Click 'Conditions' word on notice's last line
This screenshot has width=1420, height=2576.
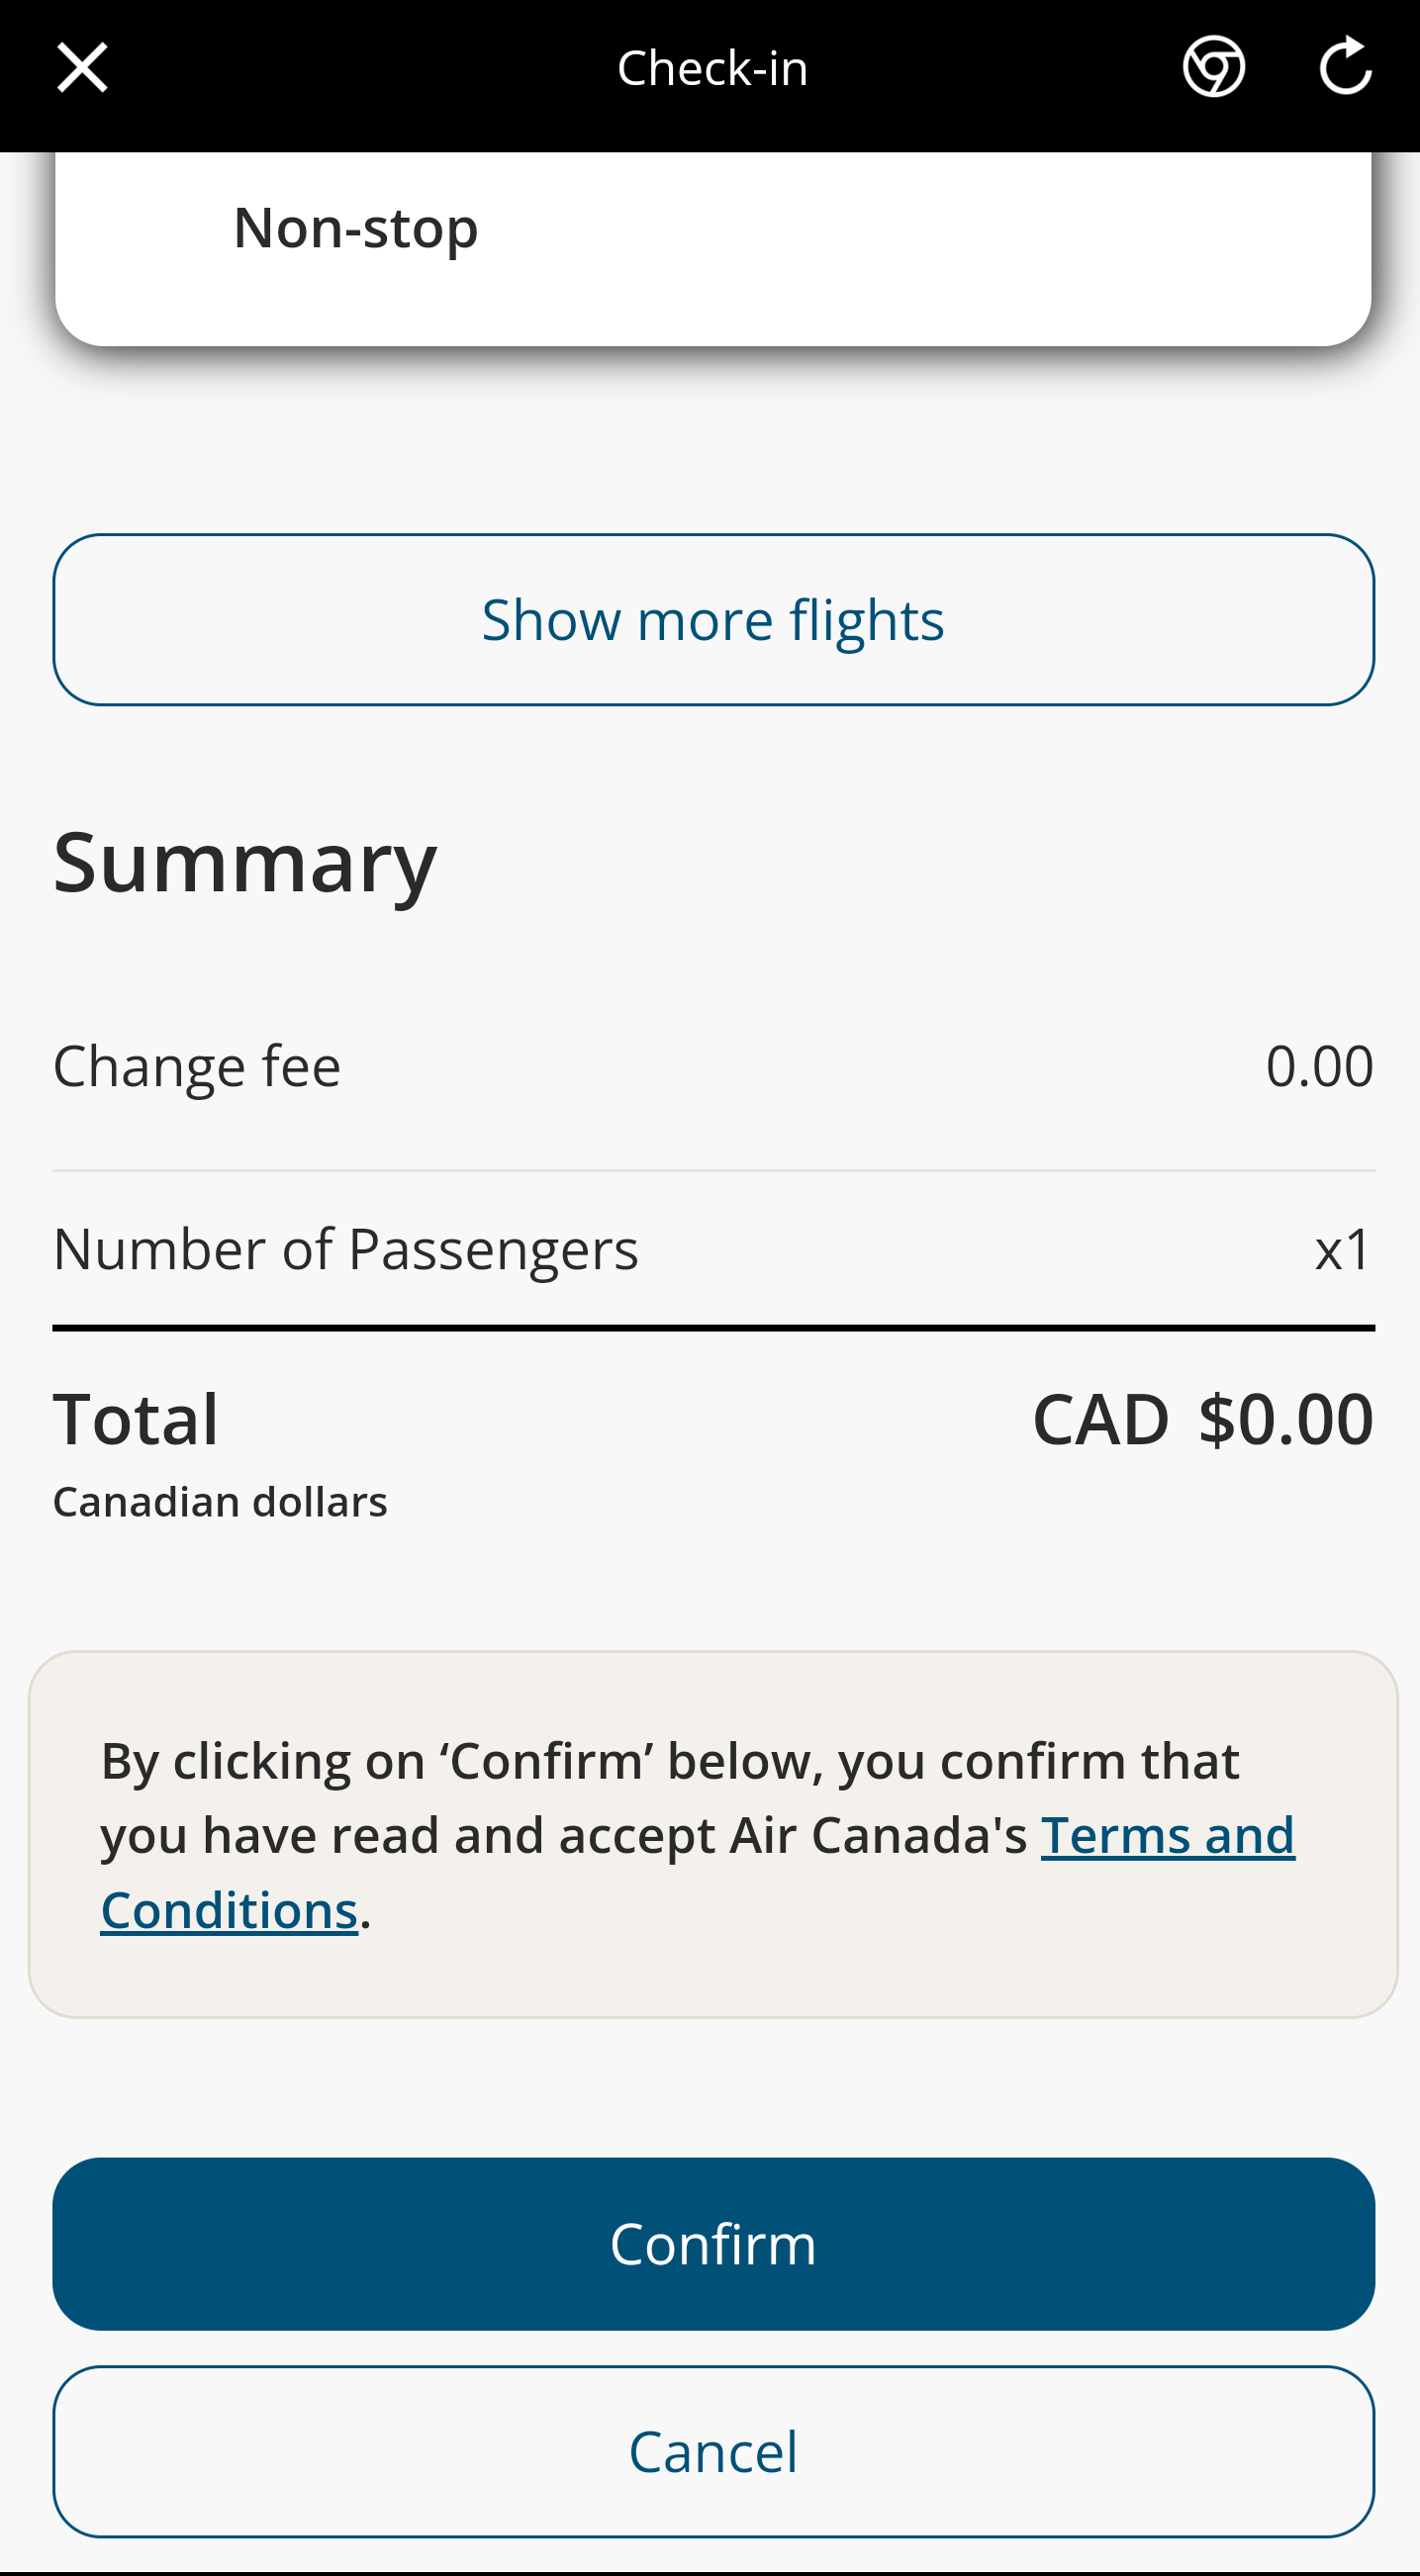pyautogui.click(x=229, y=1910)
